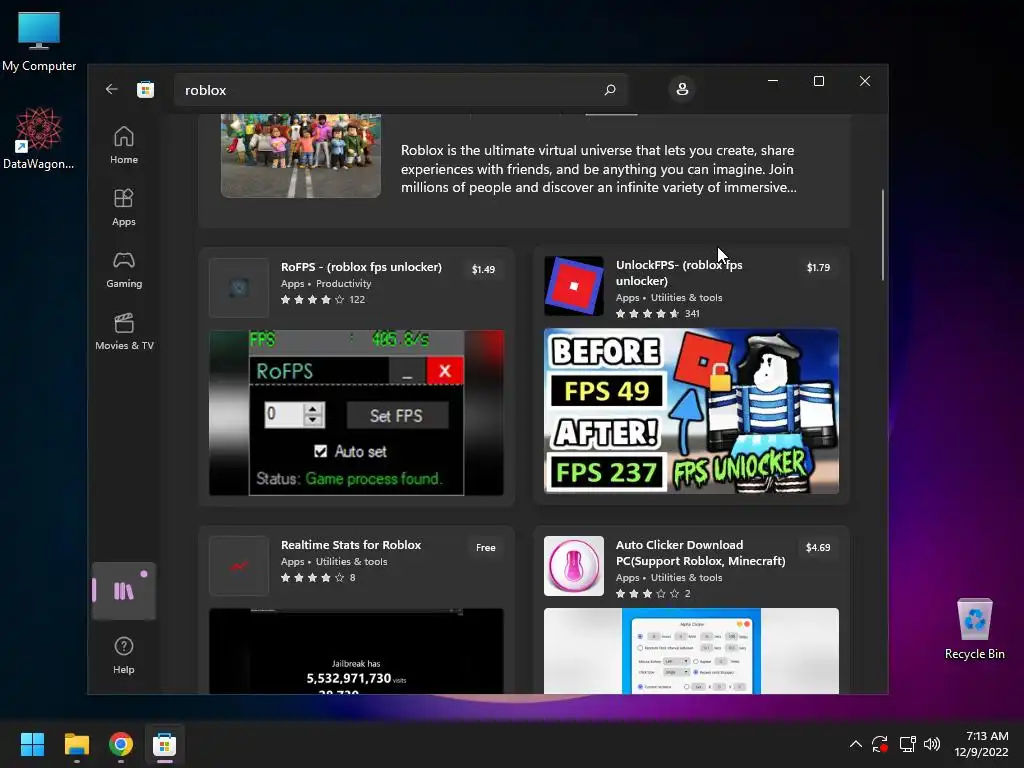The image size is (1024, 768).
Task: Open the Library icon in the sidebar
Action: click(123, 591)
